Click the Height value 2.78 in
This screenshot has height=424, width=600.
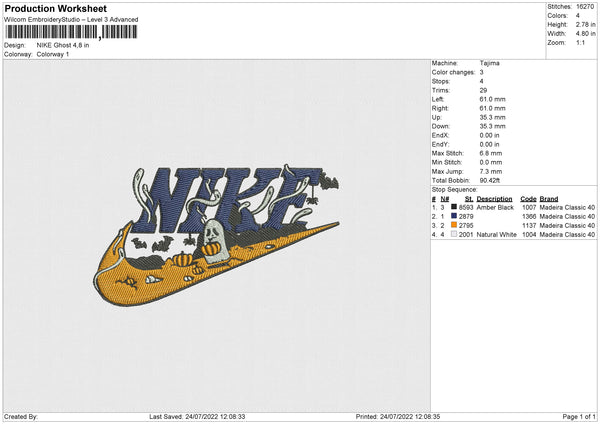tap(585, 24)
